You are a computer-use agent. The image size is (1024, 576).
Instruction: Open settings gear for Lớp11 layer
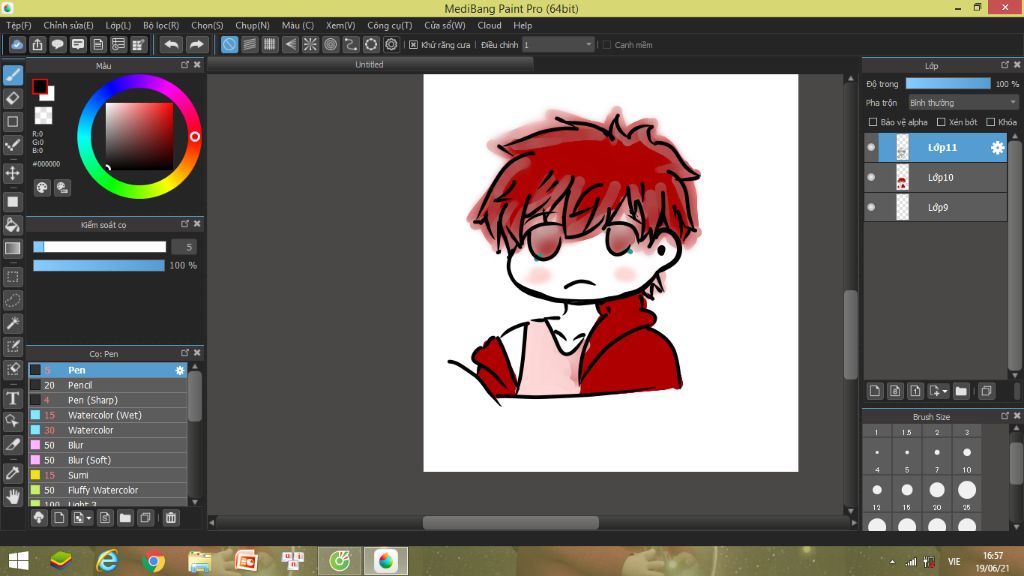pyautogui.click(x=997, y=148)
